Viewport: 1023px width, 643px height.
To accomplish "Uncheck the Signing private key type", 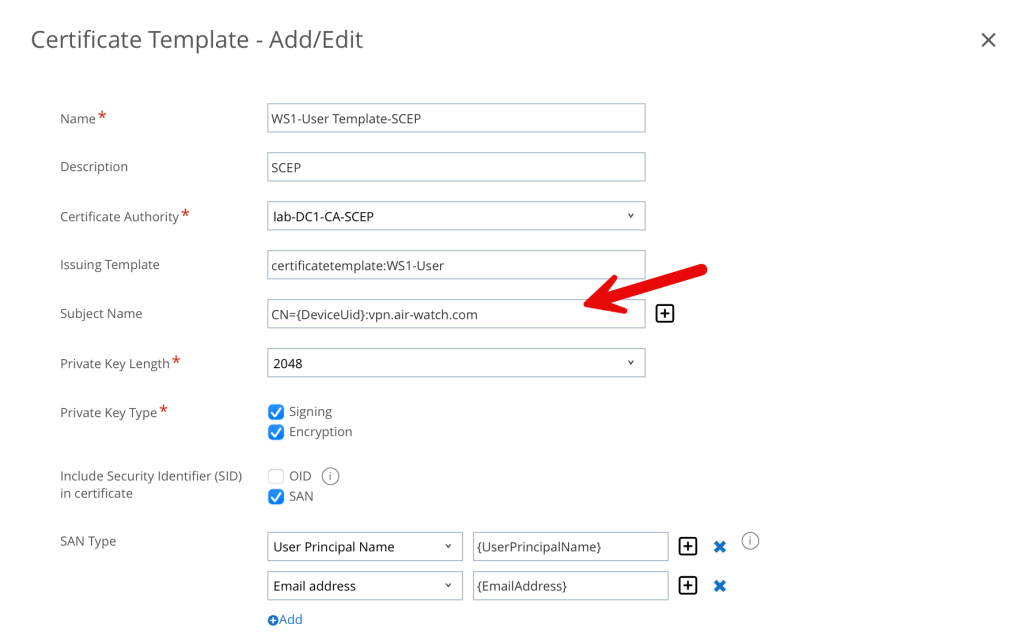I will [276, 412].
